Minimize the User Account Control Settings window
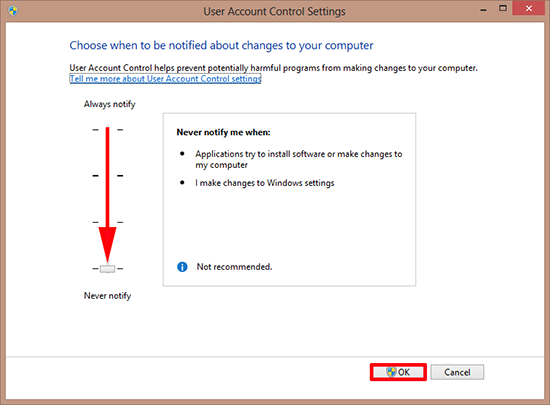The height and width of the screenshot is (405, 550). [x=483, y=9]
